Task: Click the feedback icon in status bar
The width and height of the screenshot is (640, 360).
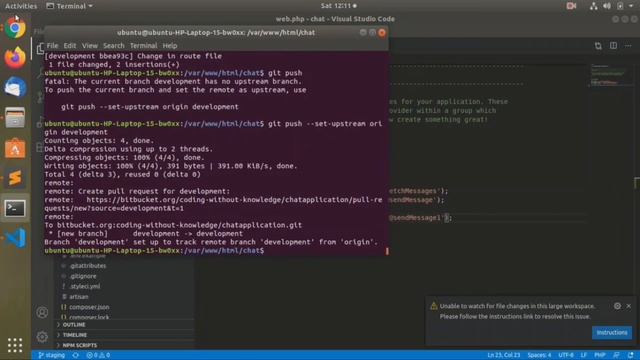Action: click(x=616, y=355)
